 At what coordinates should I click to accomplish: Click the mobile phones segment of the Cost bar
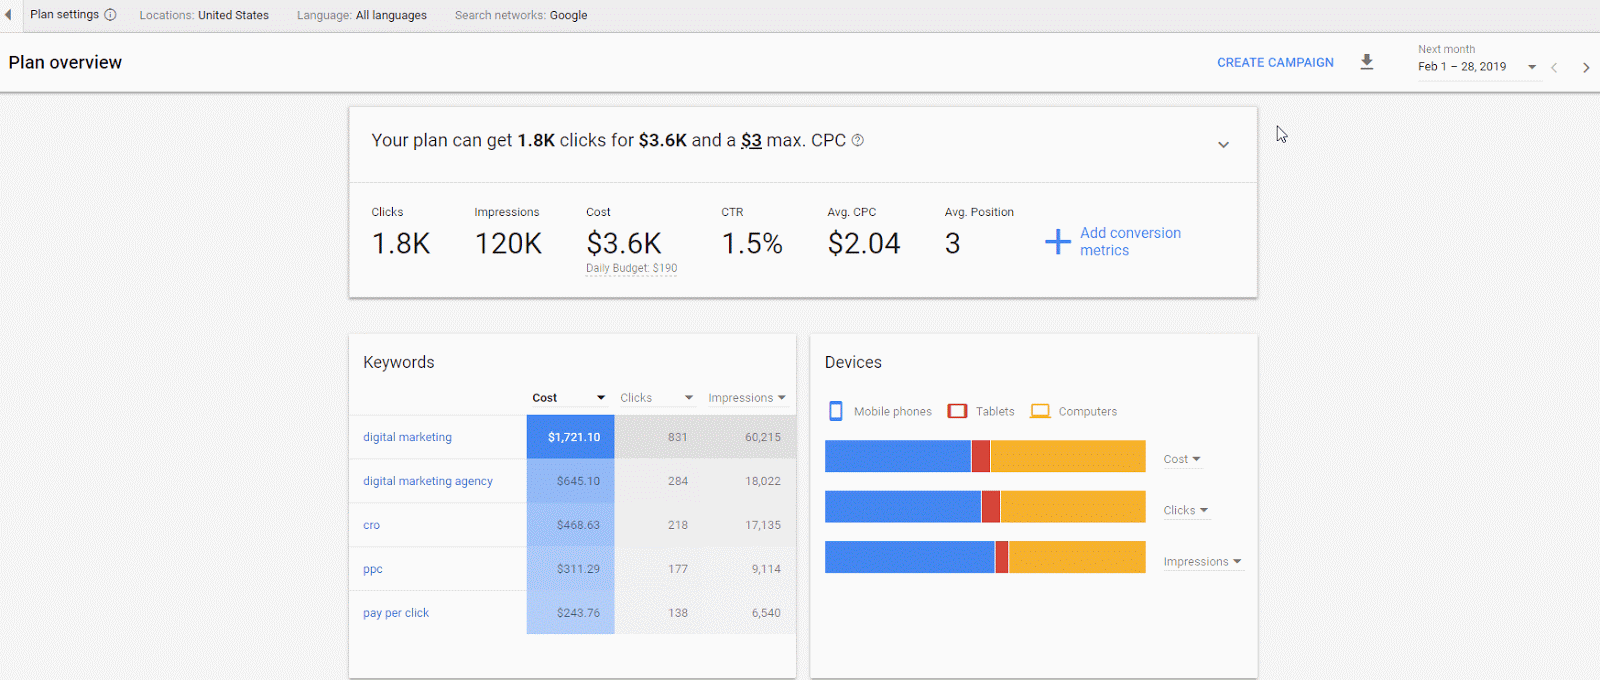898,456
